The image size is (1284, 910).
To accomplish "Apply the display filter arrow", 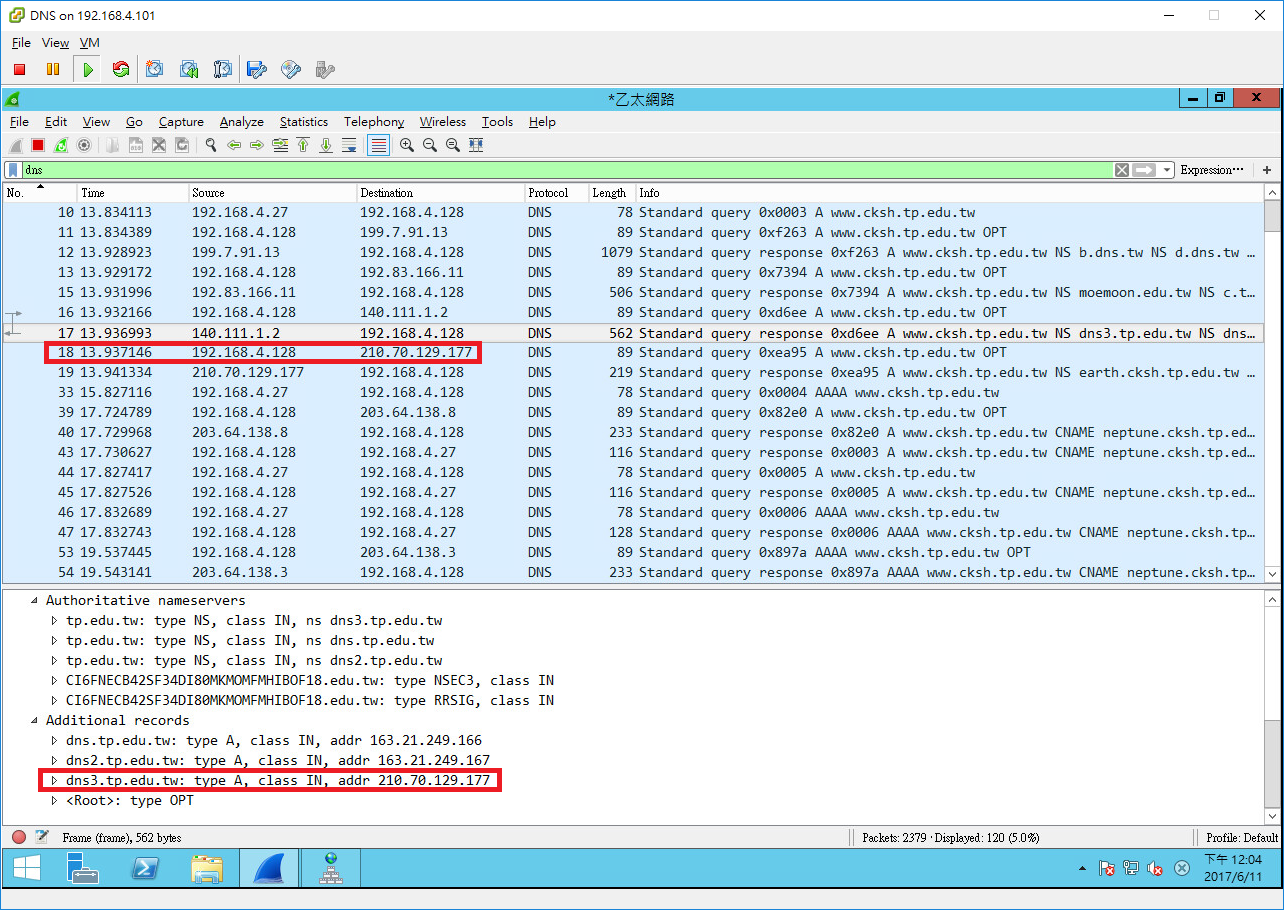I will [1145, 170].
